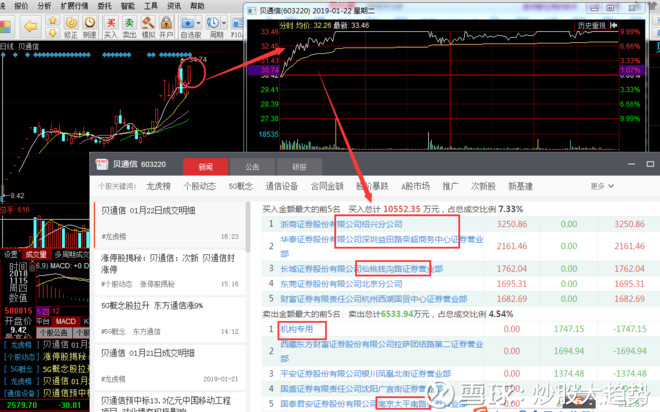Open news item 贝通信 01月21日成交明细
The image size is (660, 412).
pos(170,366)
